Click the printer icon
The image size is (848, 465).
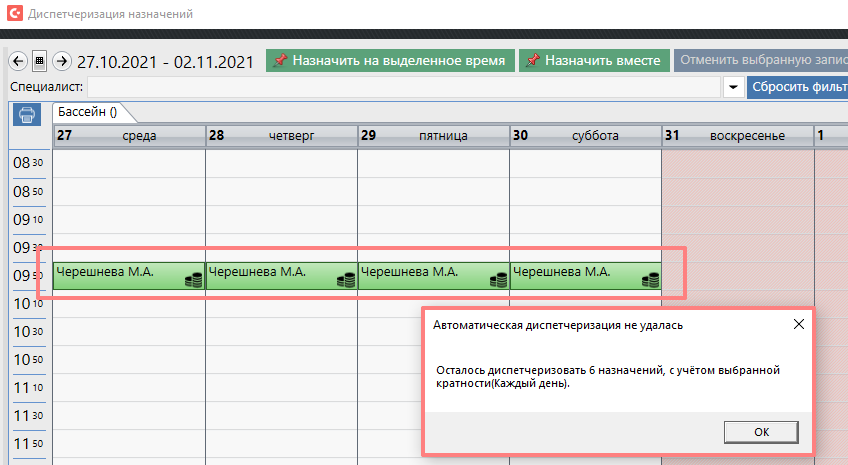click(26, 115)
